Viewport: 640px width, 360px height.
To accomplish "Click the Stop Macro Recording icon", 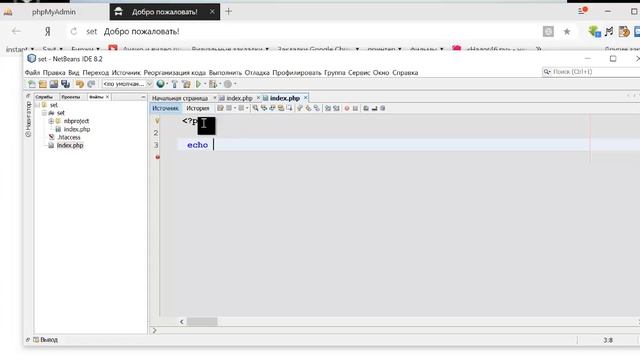I will 356,108.
